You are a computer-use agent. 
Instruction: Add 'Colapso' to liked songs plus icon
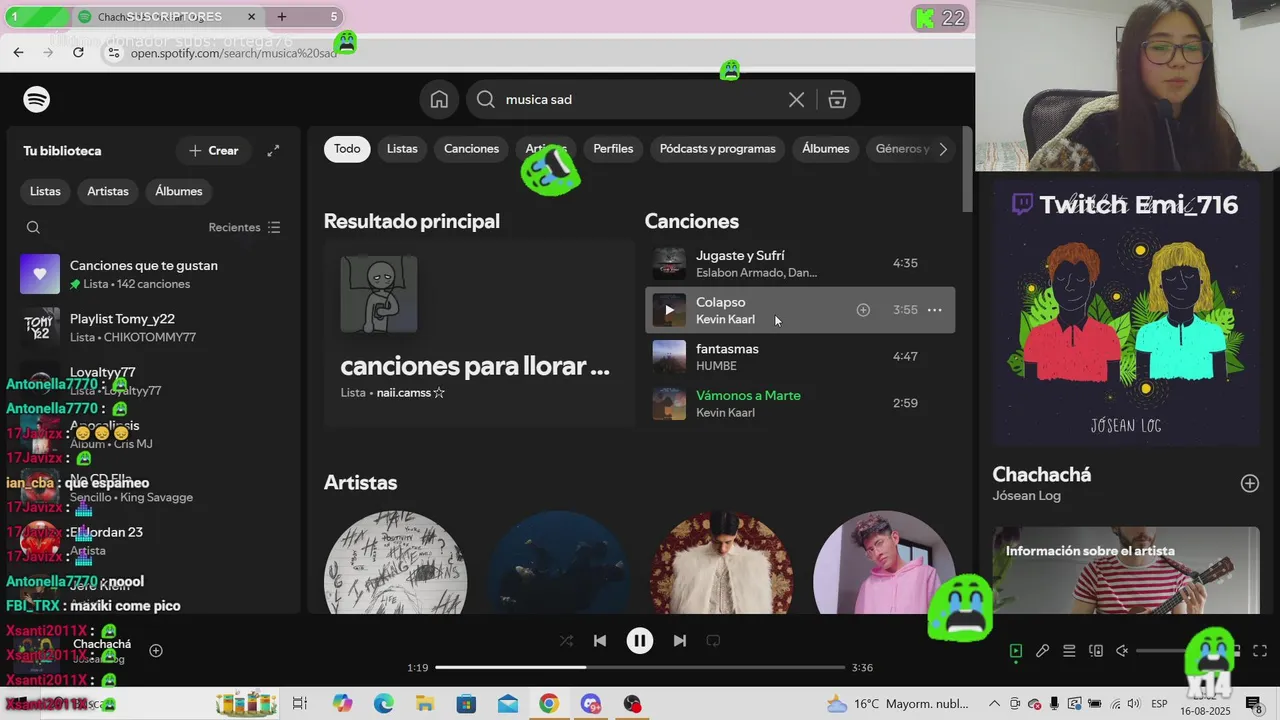tap(863, 310)
